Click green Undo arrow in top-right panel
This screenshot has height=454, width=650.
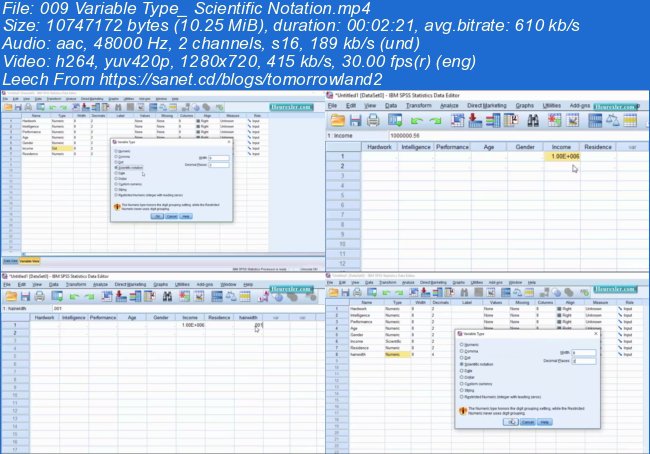[x=416, y=121]
